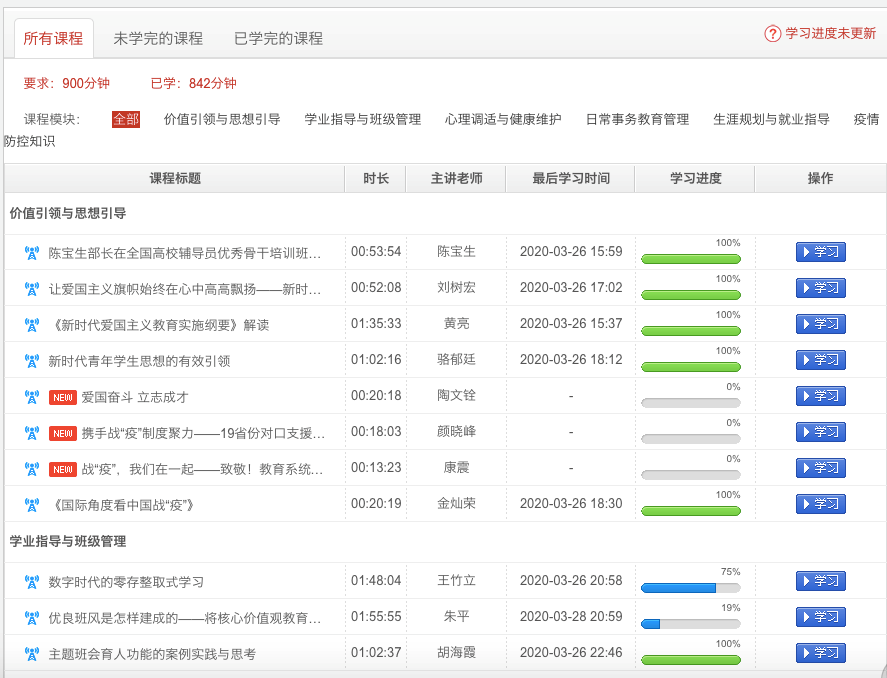
Task: Click the broadcast icon beside 新时代青年学生思想的有效引领
Action: tap(31, 360)
